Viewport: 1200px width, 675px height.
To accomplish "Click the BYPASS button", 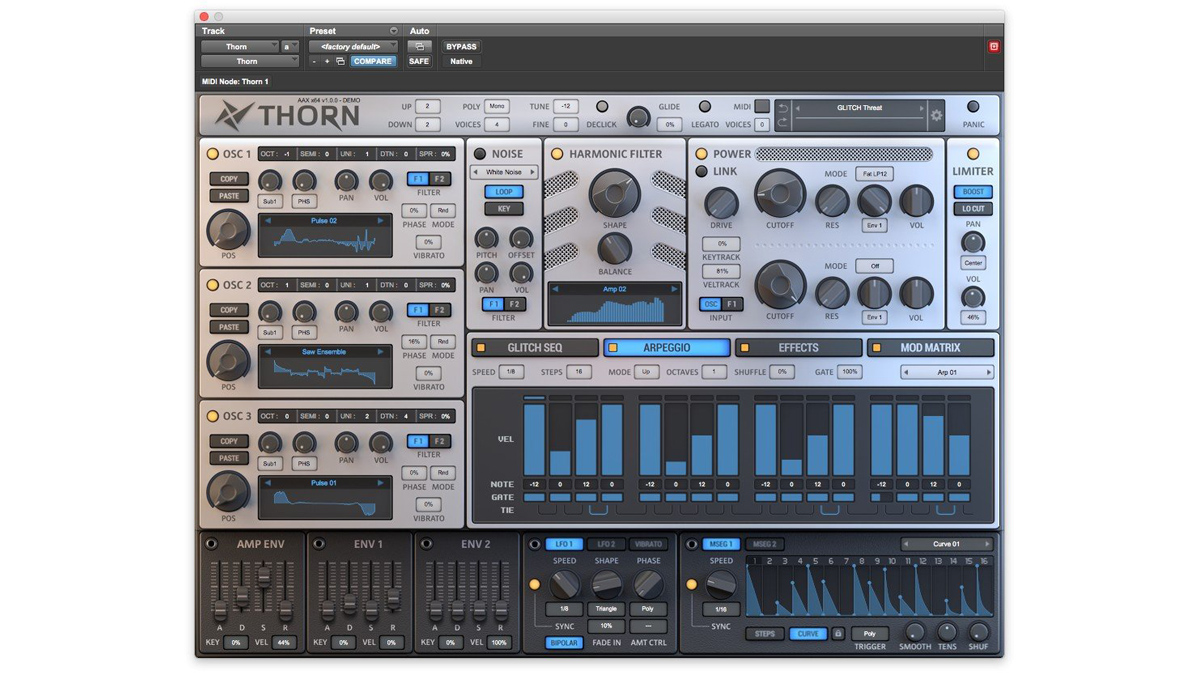I will pos(461,47).
